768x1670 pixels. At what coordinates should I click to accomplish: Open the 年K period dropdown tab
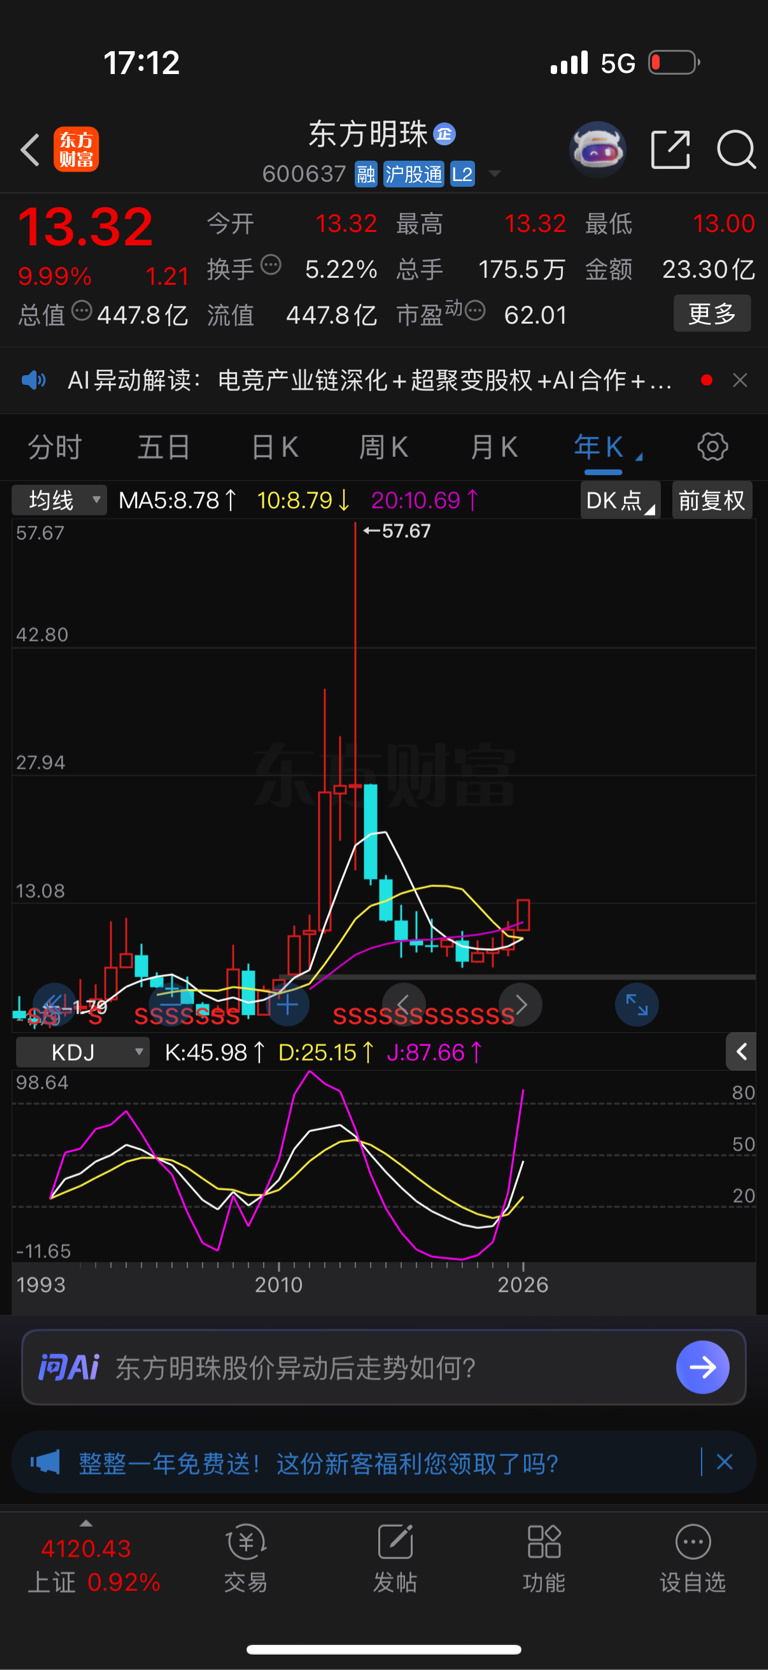606,447
